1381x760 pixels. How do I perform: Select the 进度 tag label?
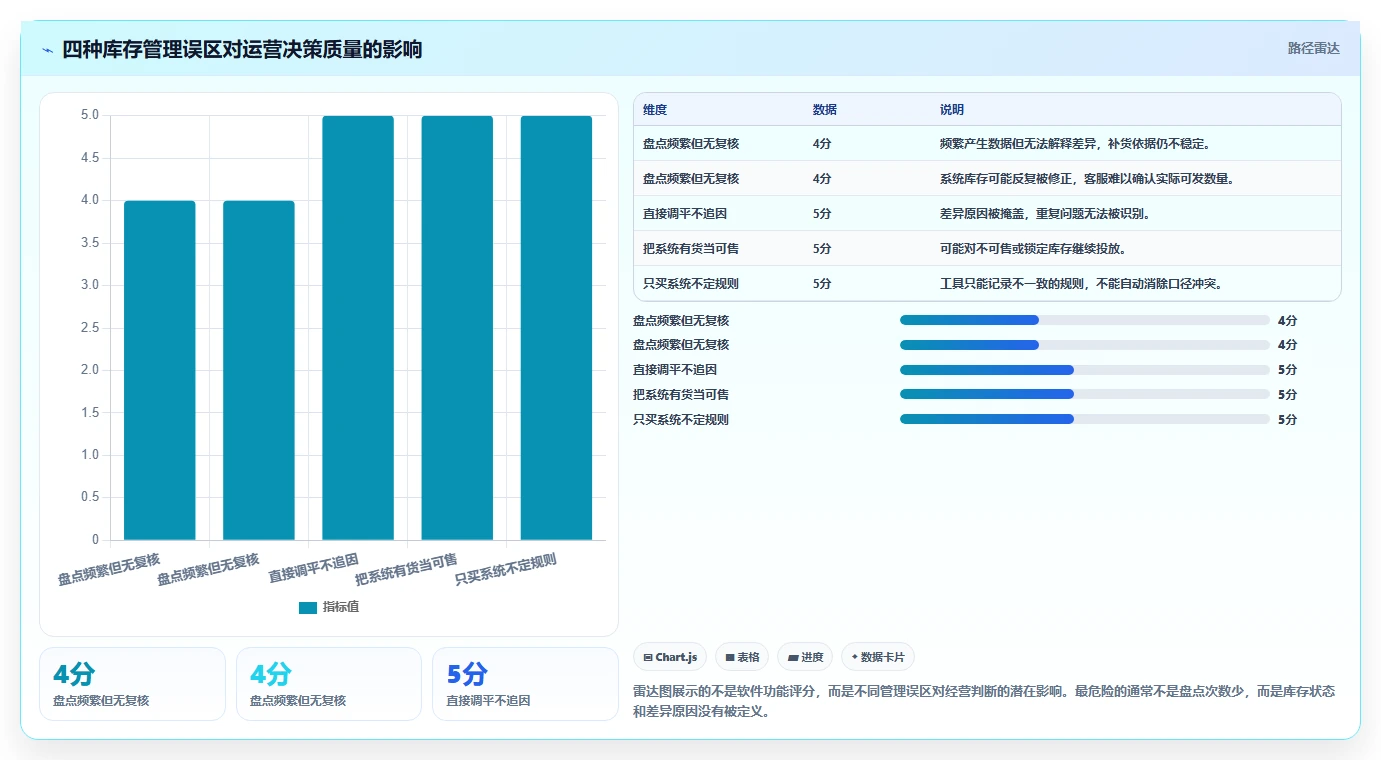(x=812, y=658)
